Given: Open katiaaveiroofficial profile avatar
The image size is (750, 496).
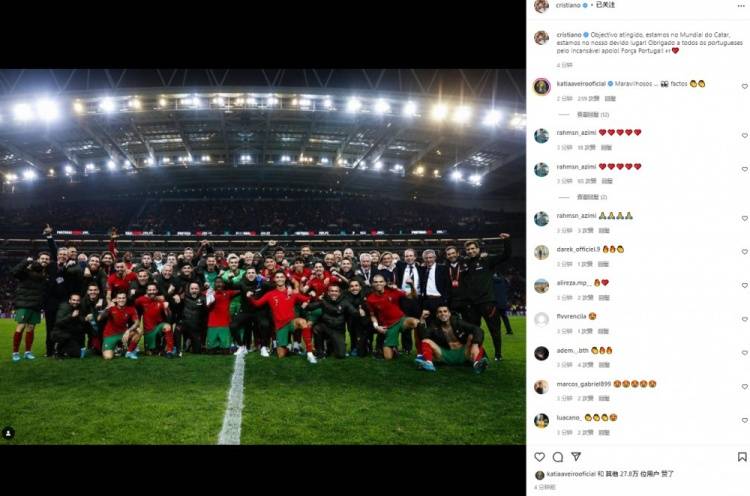Looking at the screenshot, I should click(541, 87).
